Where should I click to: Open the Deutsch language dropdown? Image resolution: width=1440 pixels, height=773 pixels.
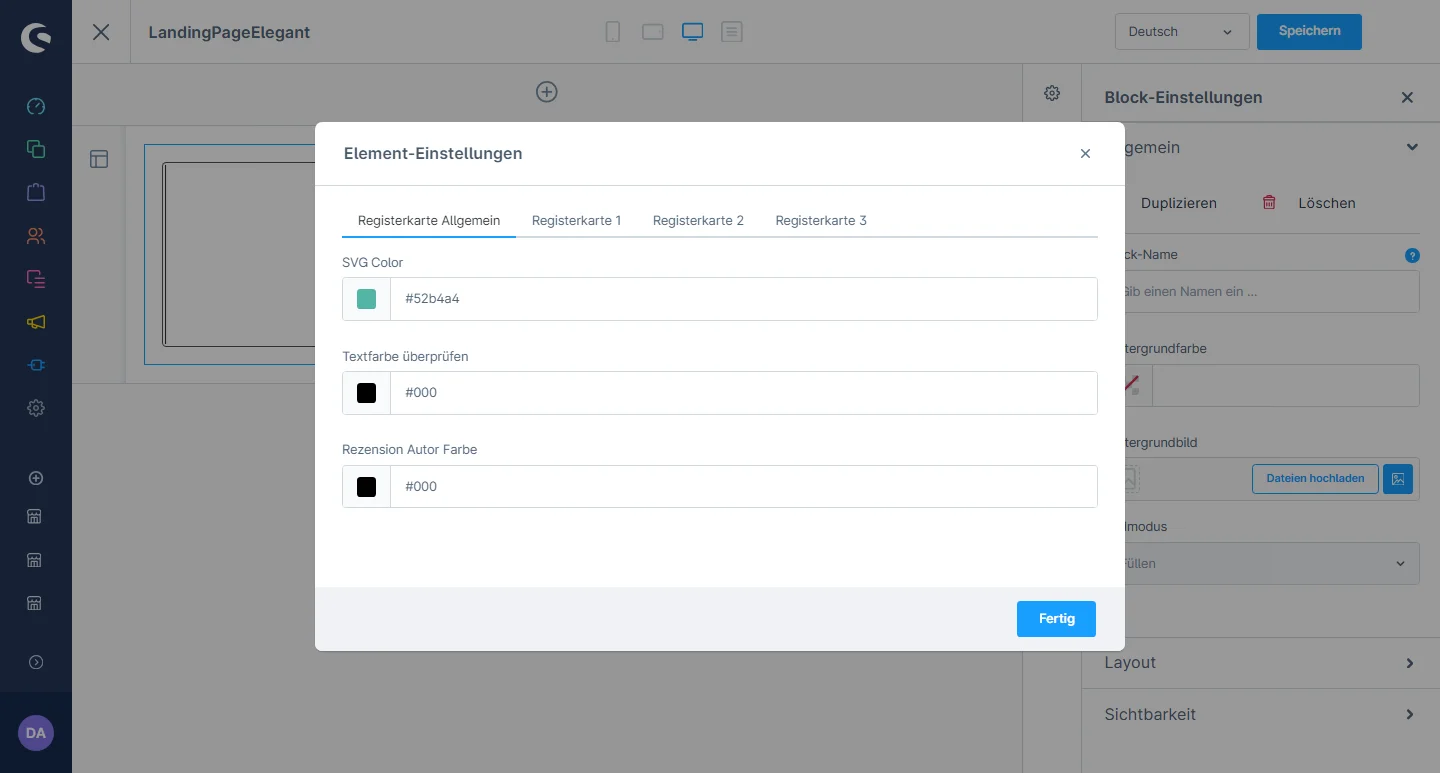[x=1181, y=32]
